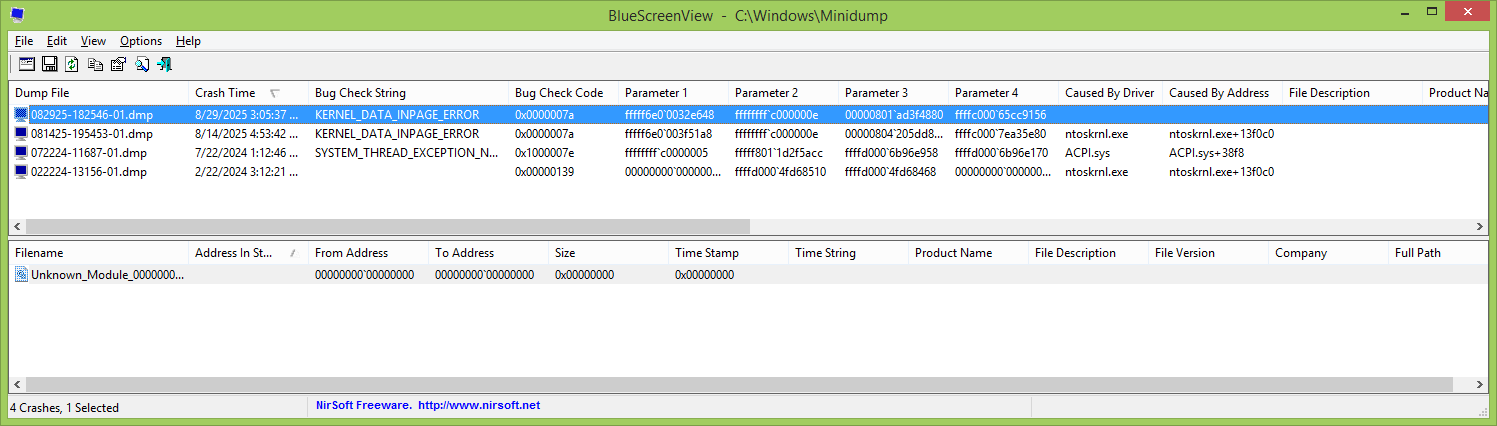Screen dimensions: 1497x426
Task: Click the 0x00000000 Size cell in lower pane
Action: coord(584,274)
